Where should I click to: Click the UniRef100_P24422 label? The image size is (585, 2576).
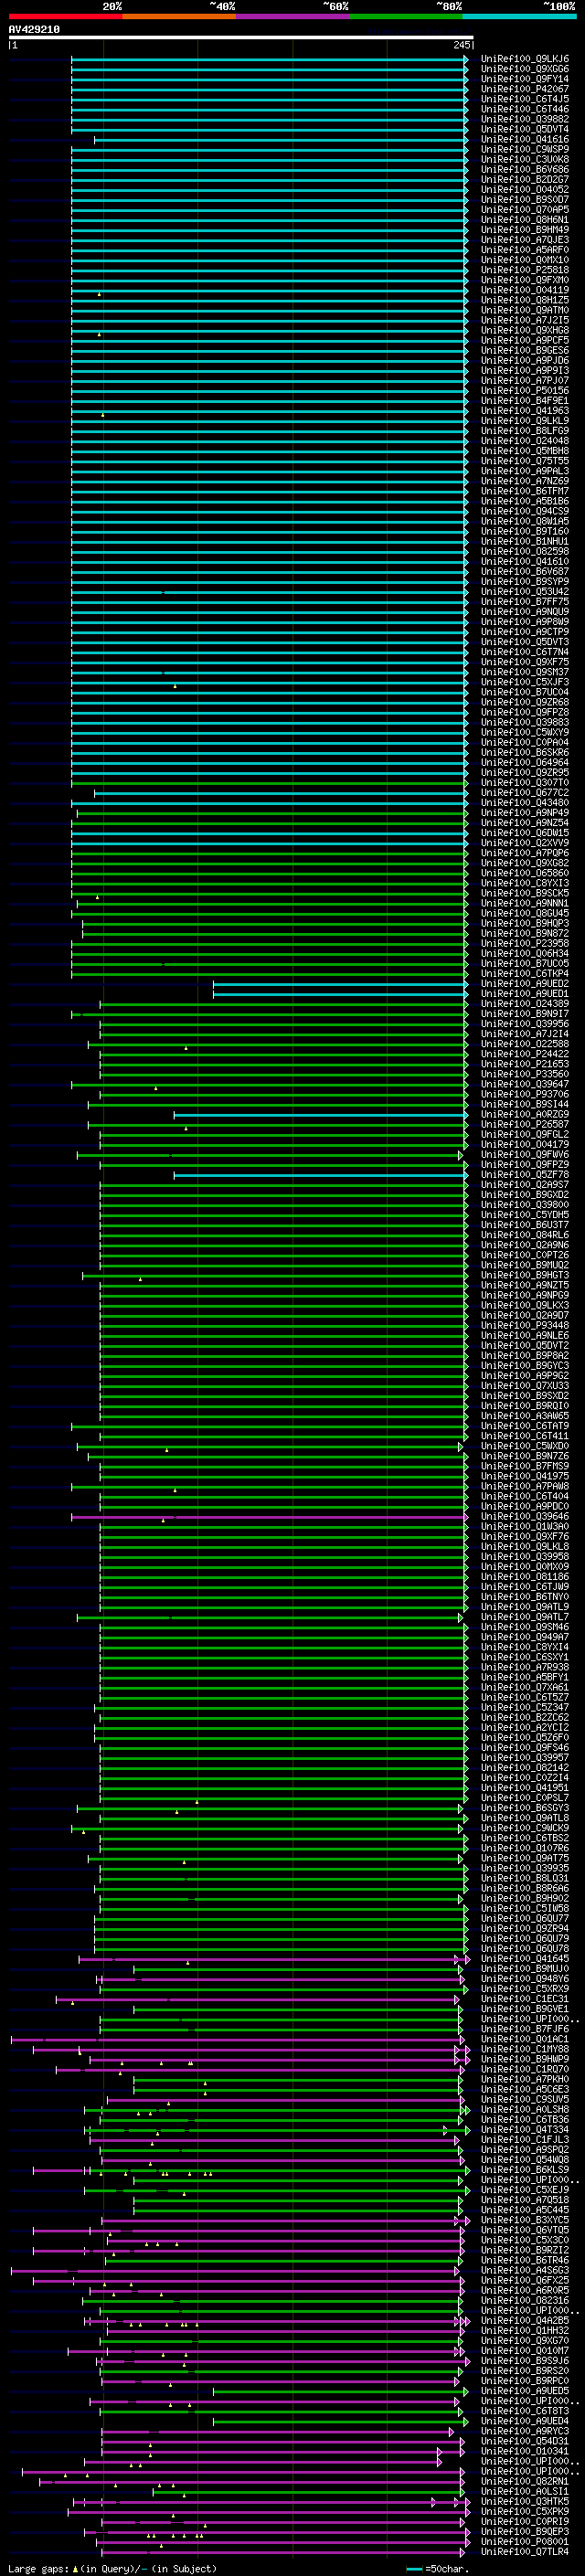525,1054
